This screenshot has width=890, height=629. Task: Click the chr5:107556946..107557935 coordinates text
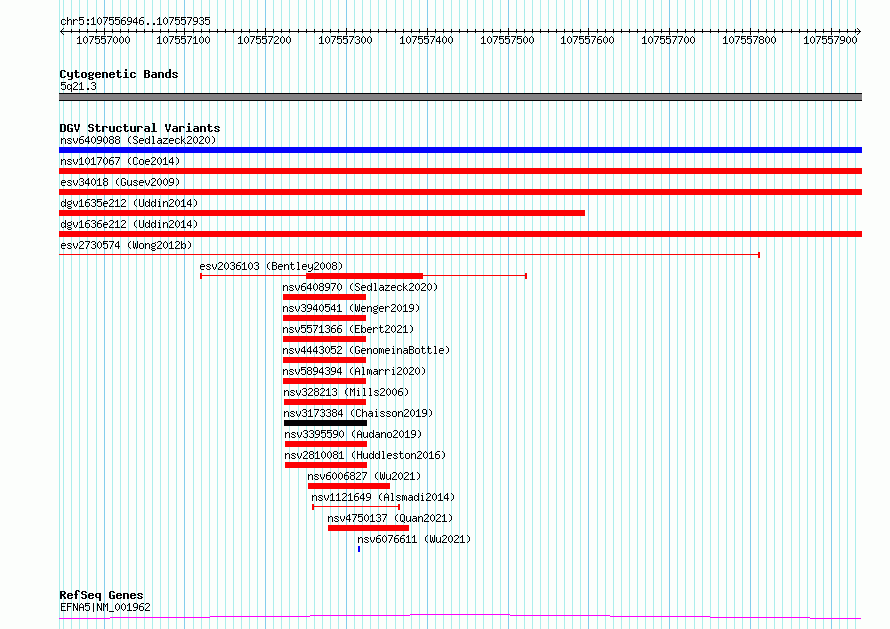click(135, 22)
